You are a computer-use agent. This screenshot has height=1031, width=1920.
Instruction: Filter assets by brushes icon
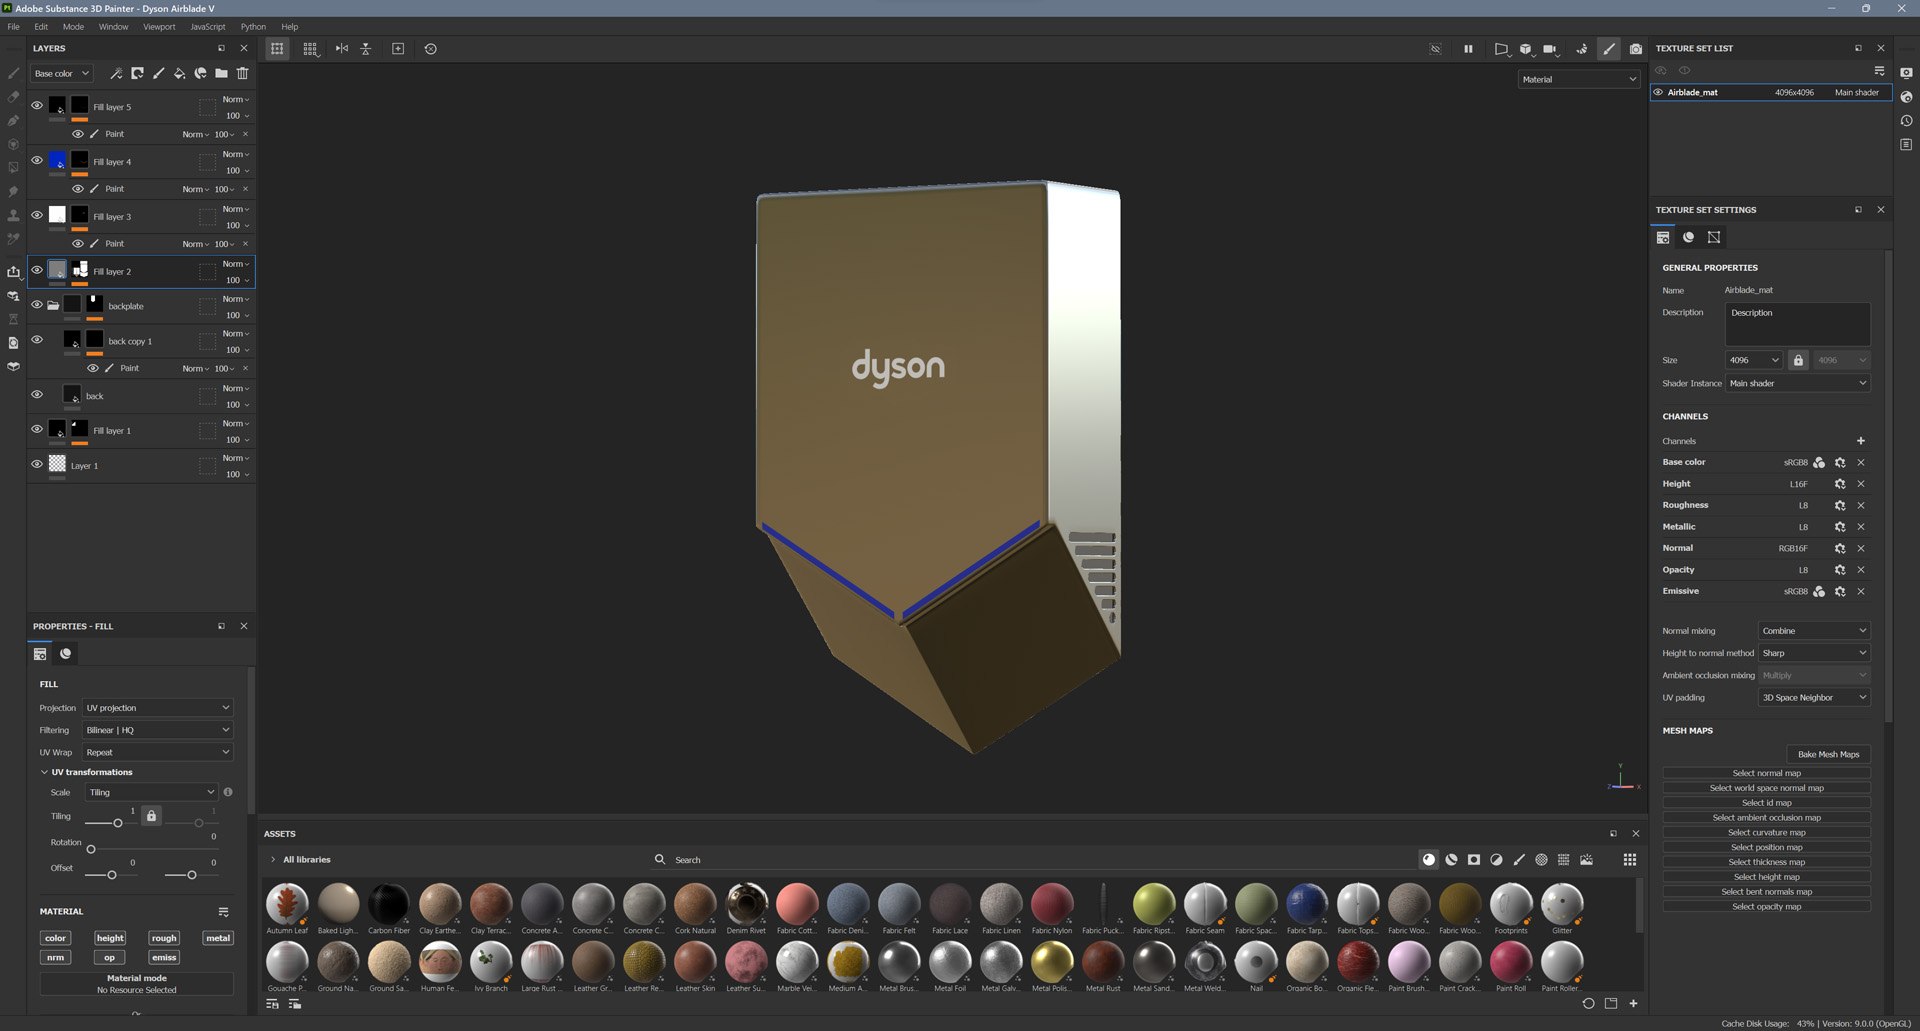1519,859
